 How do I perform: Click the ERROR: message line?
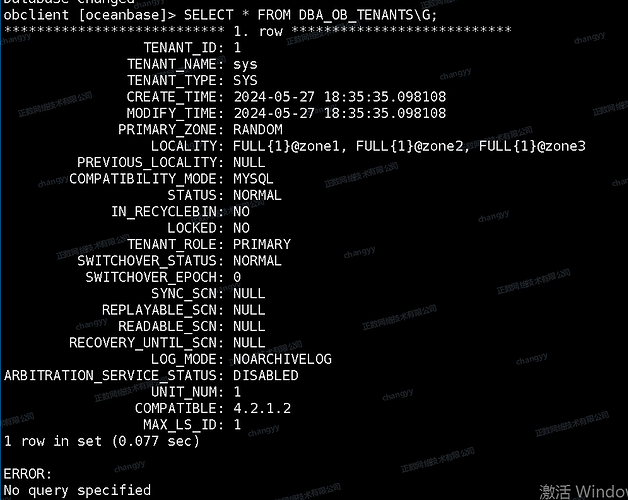[27, 474]
